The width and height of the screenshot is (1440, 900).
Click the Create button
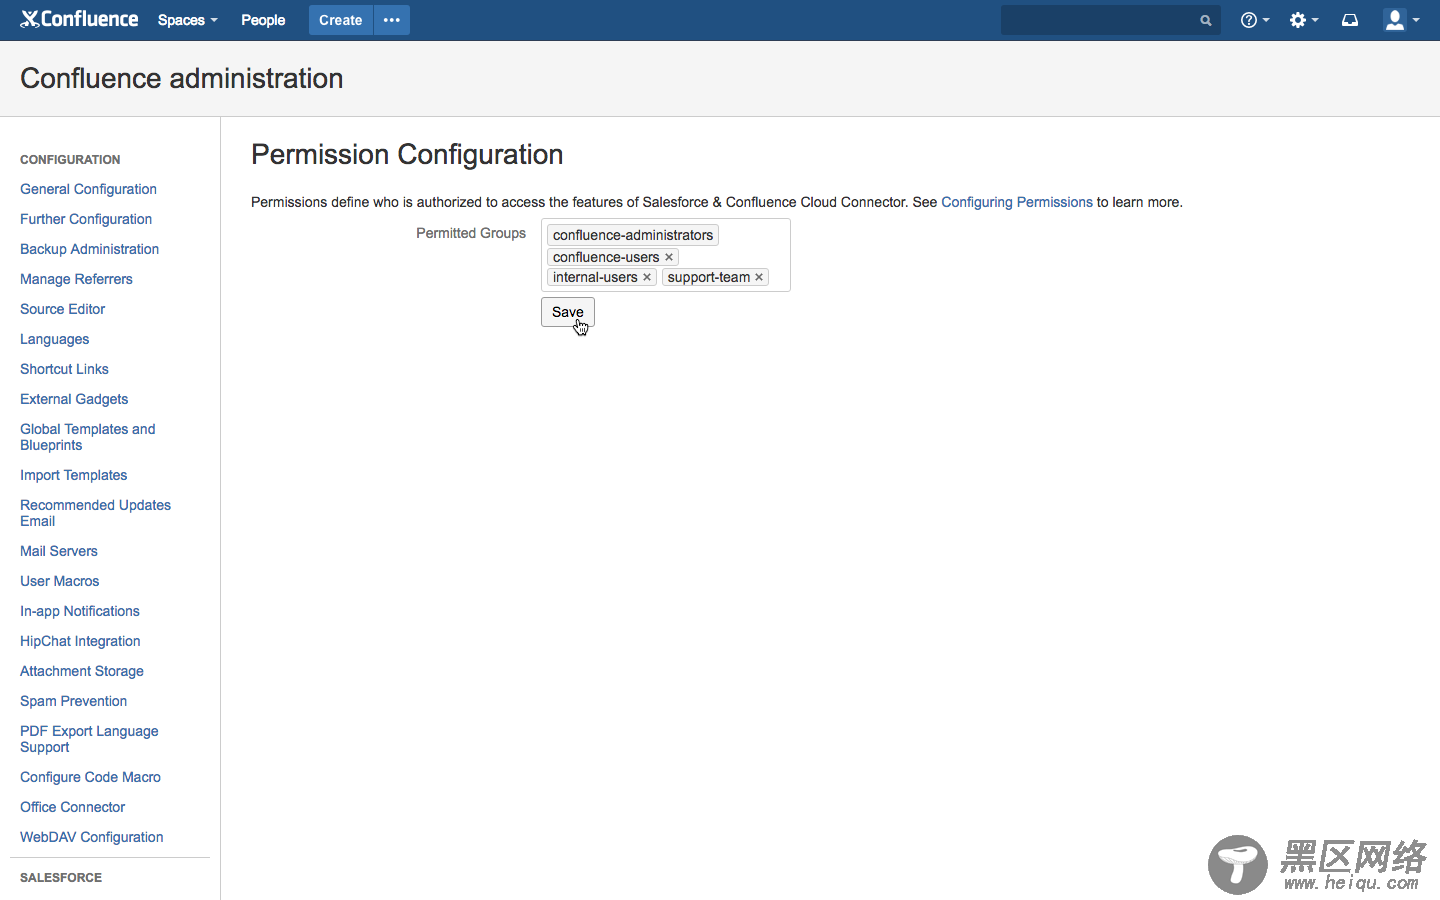tap(340, 20)
